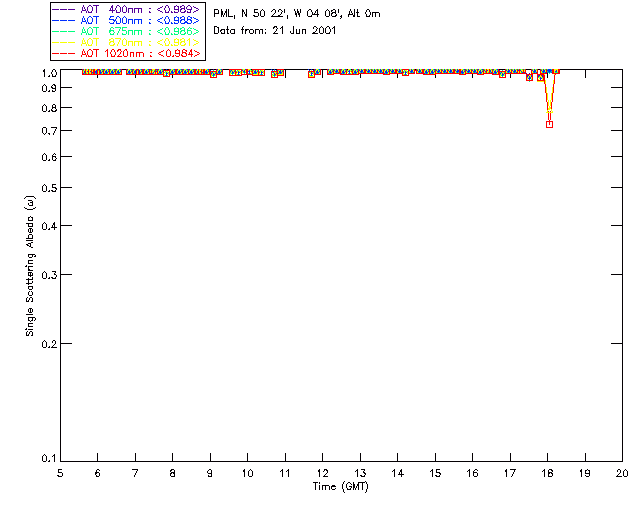Click hour 16 label on the time axis
This screenshot has width=640, height=512.
pos(472,473)
